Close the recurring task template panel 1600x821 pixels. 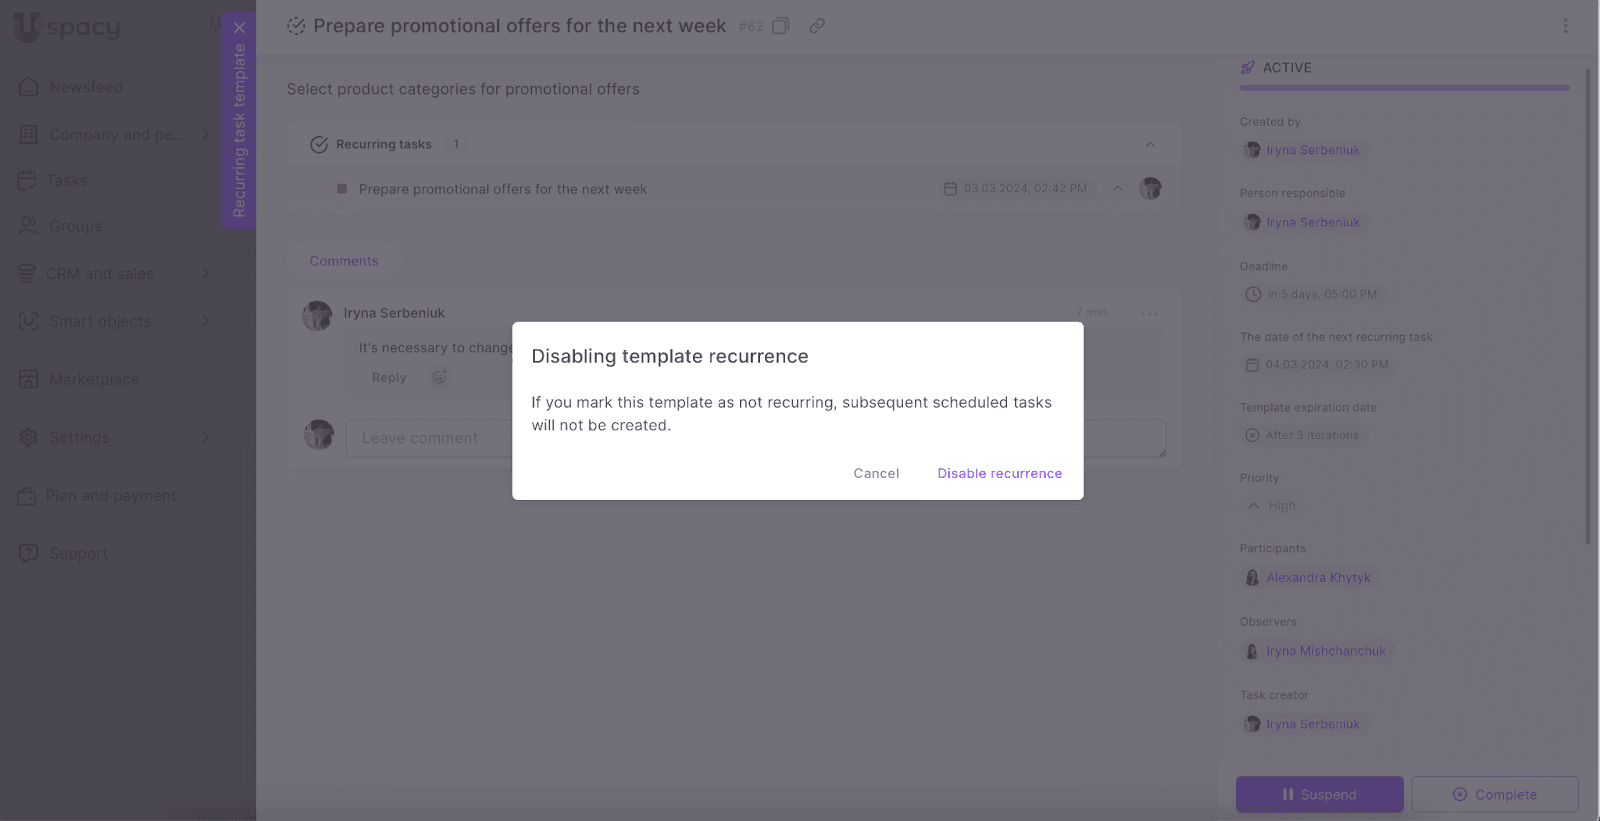point(239,28)
